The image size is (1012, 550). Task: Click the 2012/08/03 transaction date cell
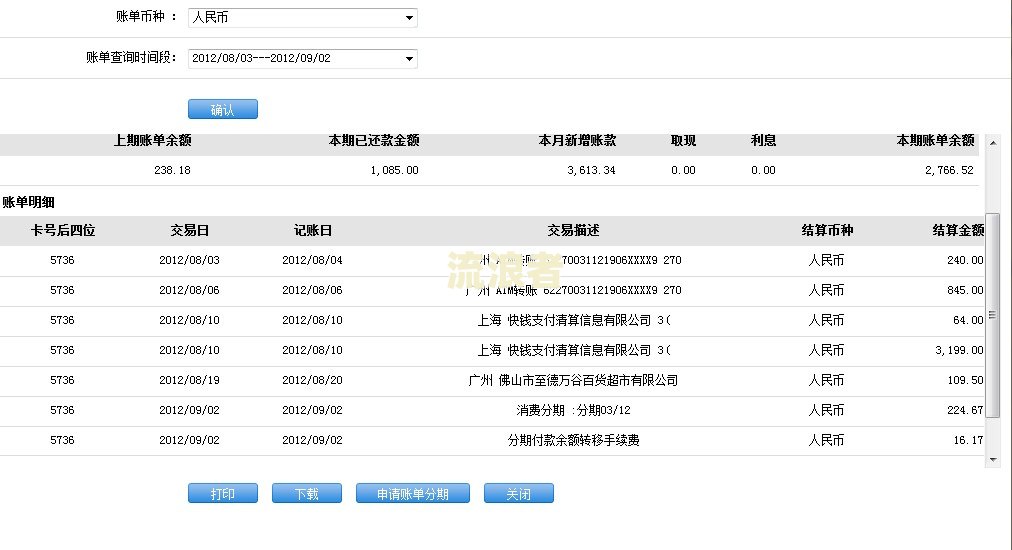(x=189, y=260)
